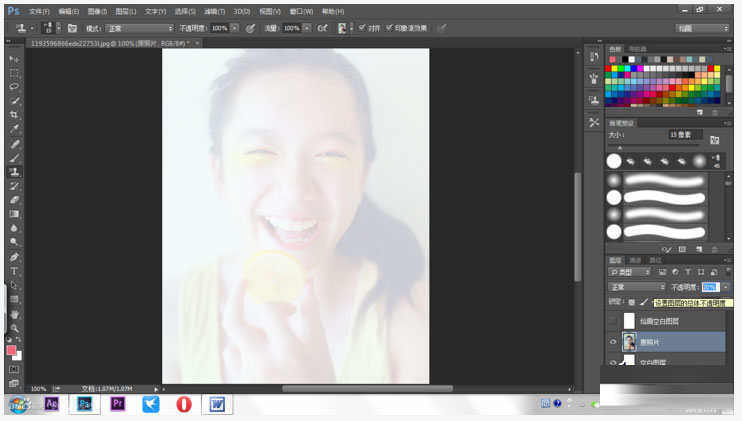Open the layer filter 类型 dropdown
Screen dimensions: 742x421
click(629, 272)
